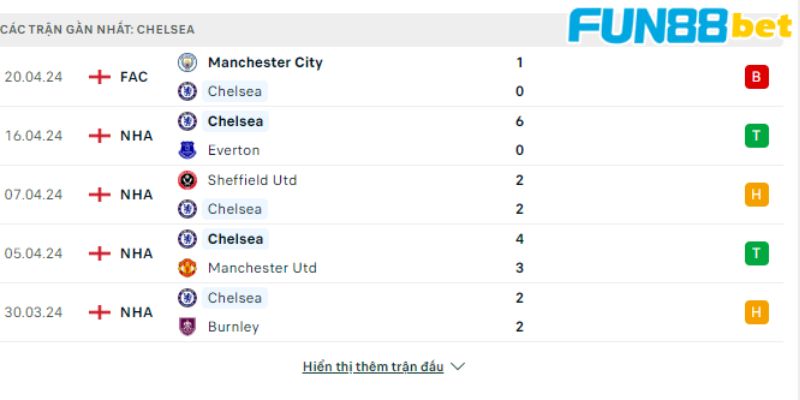
Task: Click orange H badge for Sheffield match
Action: (756, 194)
